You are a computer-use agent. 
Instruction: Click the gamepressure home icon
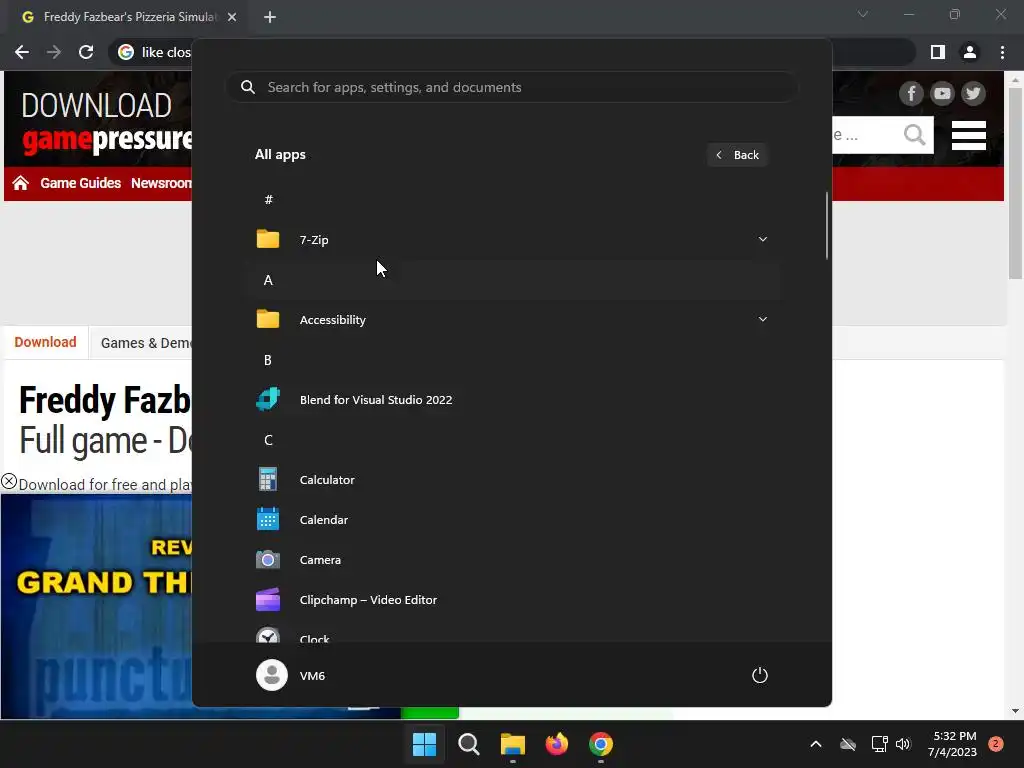[20, 183]
